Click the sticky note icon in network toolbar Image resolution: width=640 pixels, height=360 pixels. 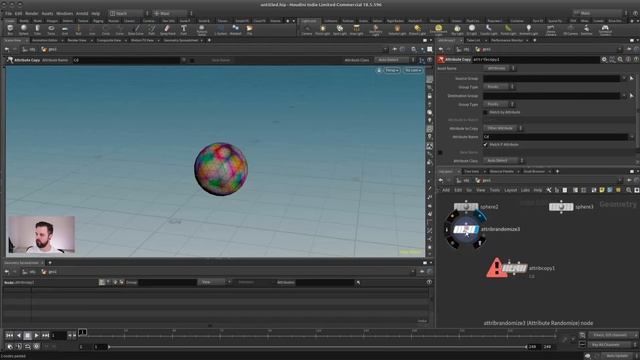pos(602,190)
